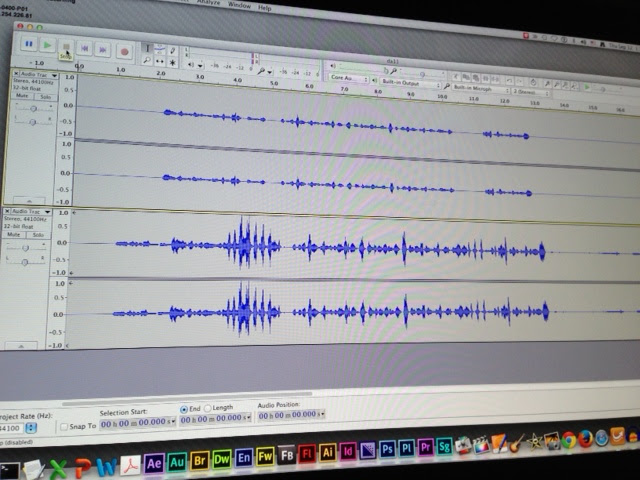The image size is (640, 480).
Task: Open Adobe Premiere Pro from the dock
Action: click(425, 447)
